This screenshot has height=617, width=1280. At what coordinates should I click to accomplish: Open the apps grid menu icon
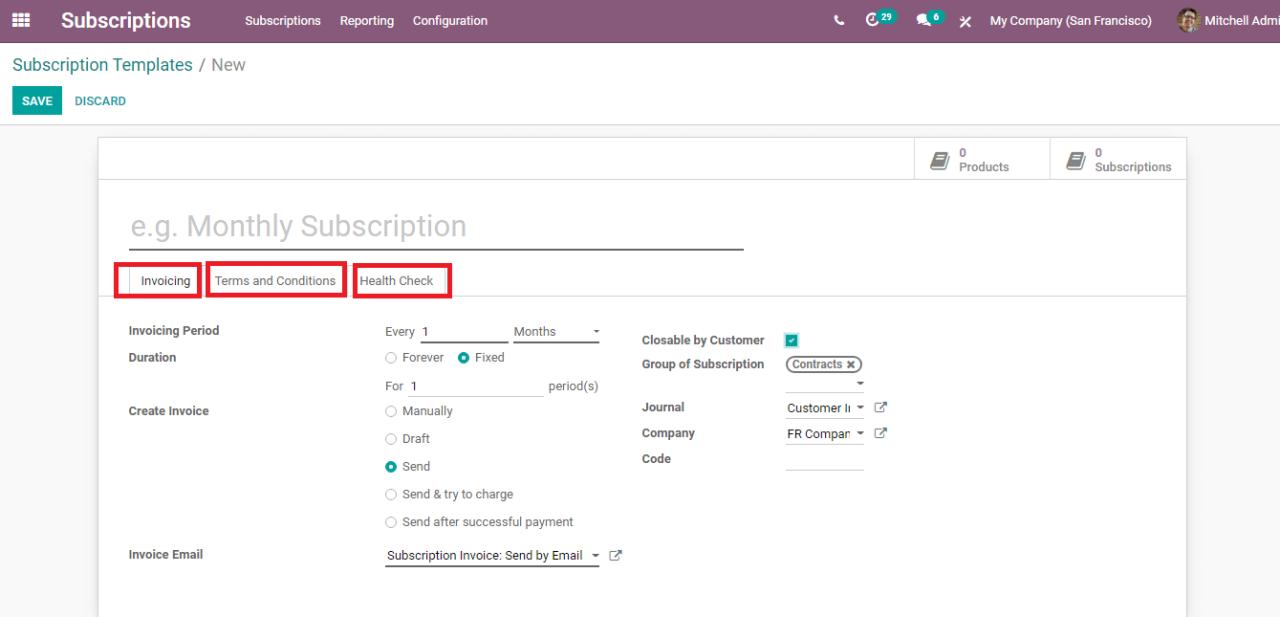pyautogui.click(x=20, y=20)
